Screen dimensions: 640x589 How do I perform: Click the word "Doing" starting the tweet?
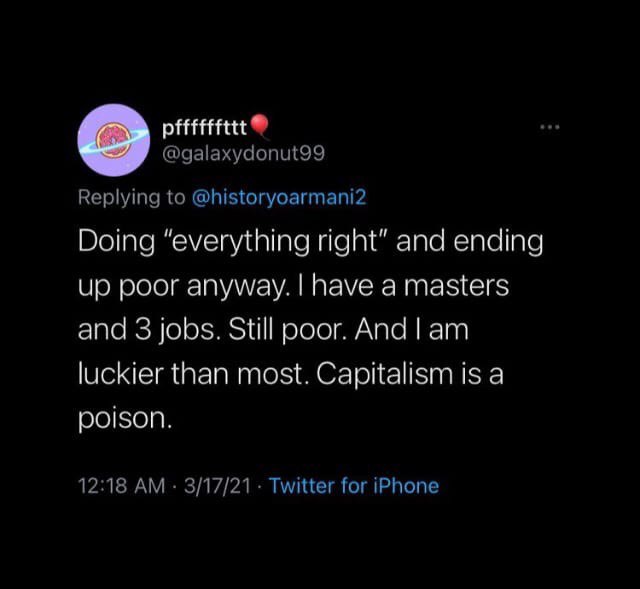[112, 242]
